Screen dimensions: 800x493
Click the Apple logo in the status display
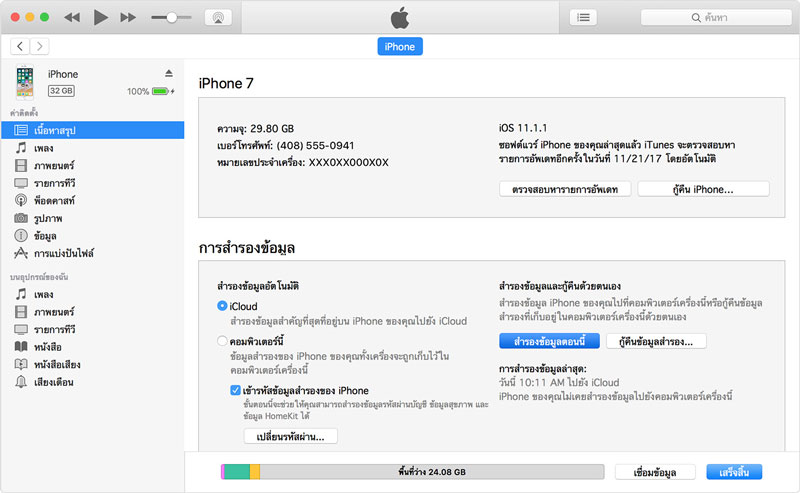click(400, 17)
